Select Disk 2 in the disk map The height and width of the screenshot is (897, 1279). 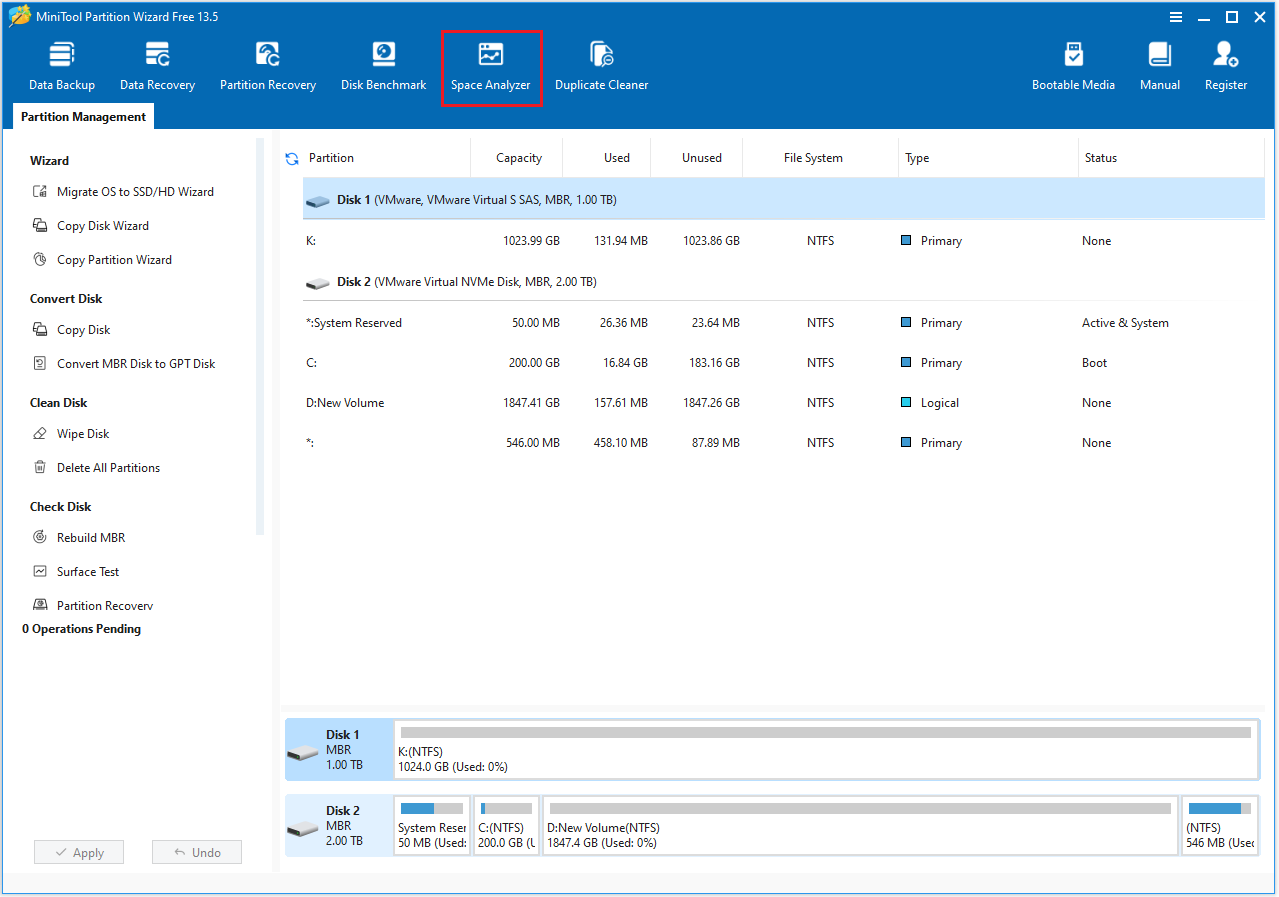click(338, 825)
